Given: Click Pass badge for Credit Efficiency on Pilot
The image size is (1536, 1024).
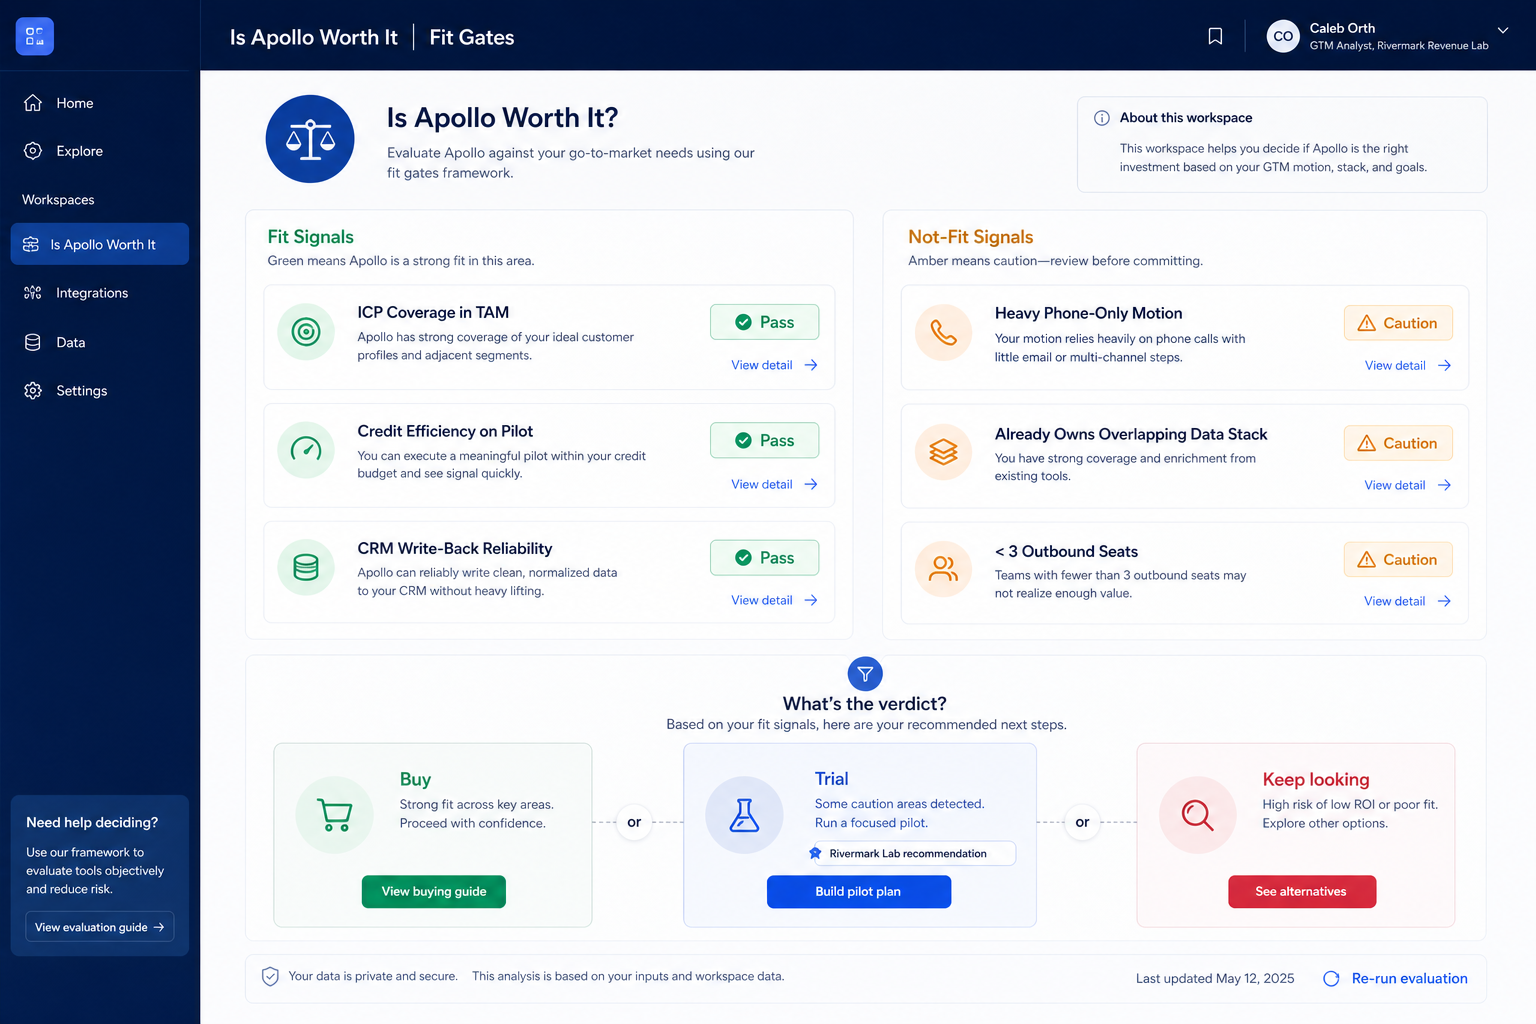Looking at the screenshot, I should coord(764,440).
